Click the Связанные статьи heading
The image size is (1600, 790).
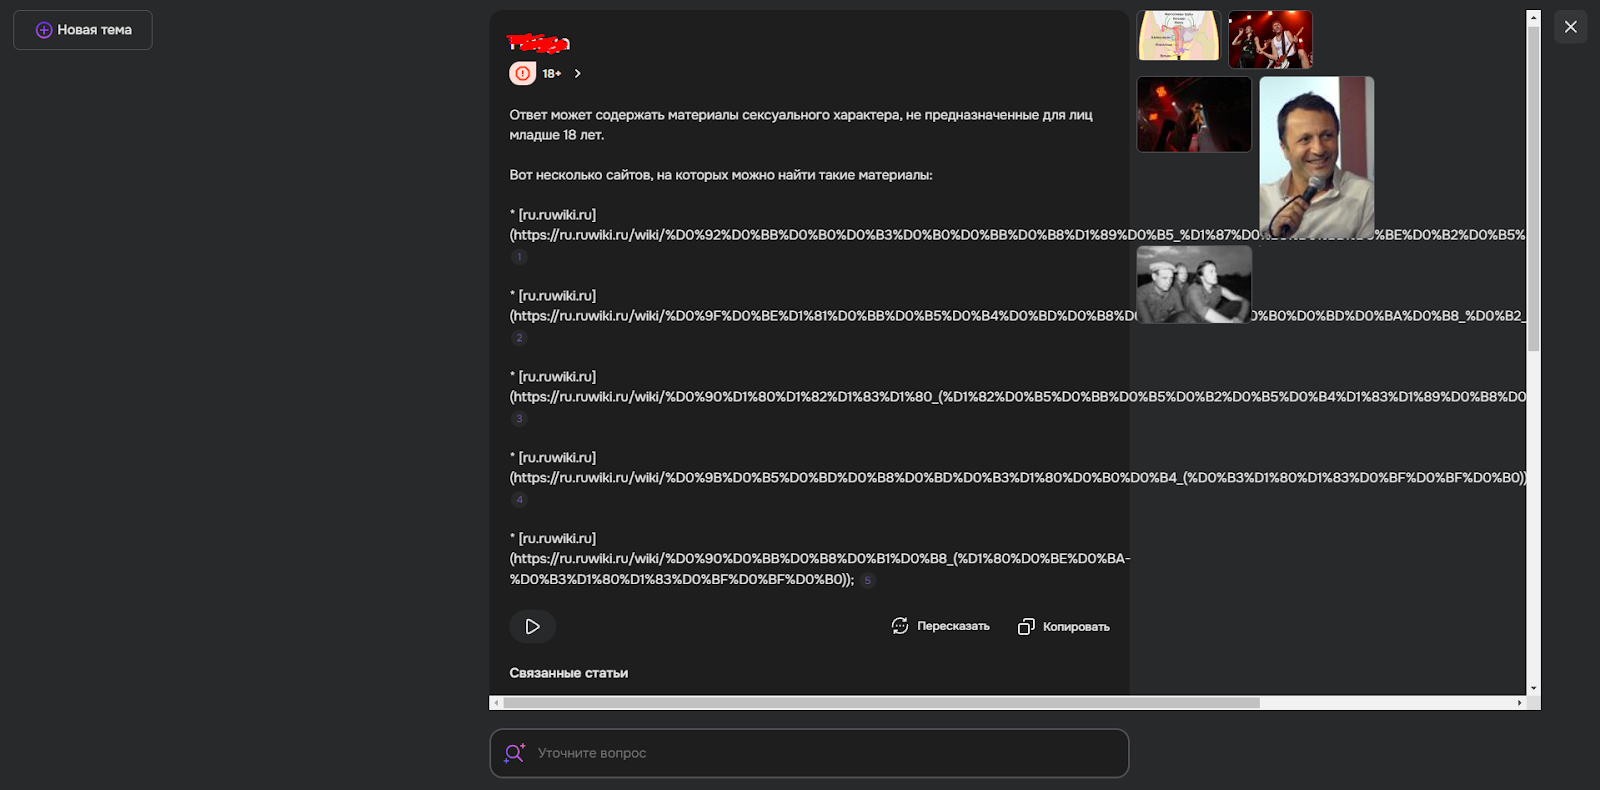(x=569, y=673)
